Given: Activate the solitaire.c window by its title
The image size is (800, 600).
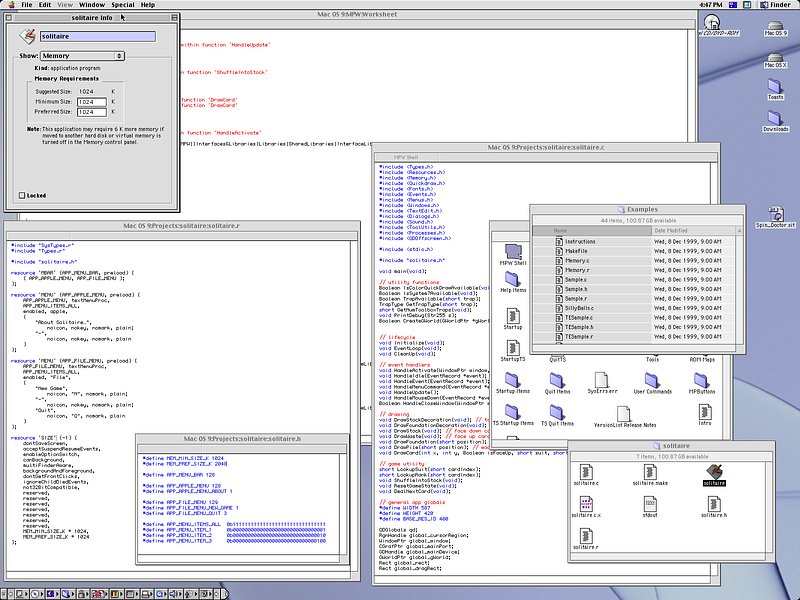Looking at the screenshot, I should 546,147.
